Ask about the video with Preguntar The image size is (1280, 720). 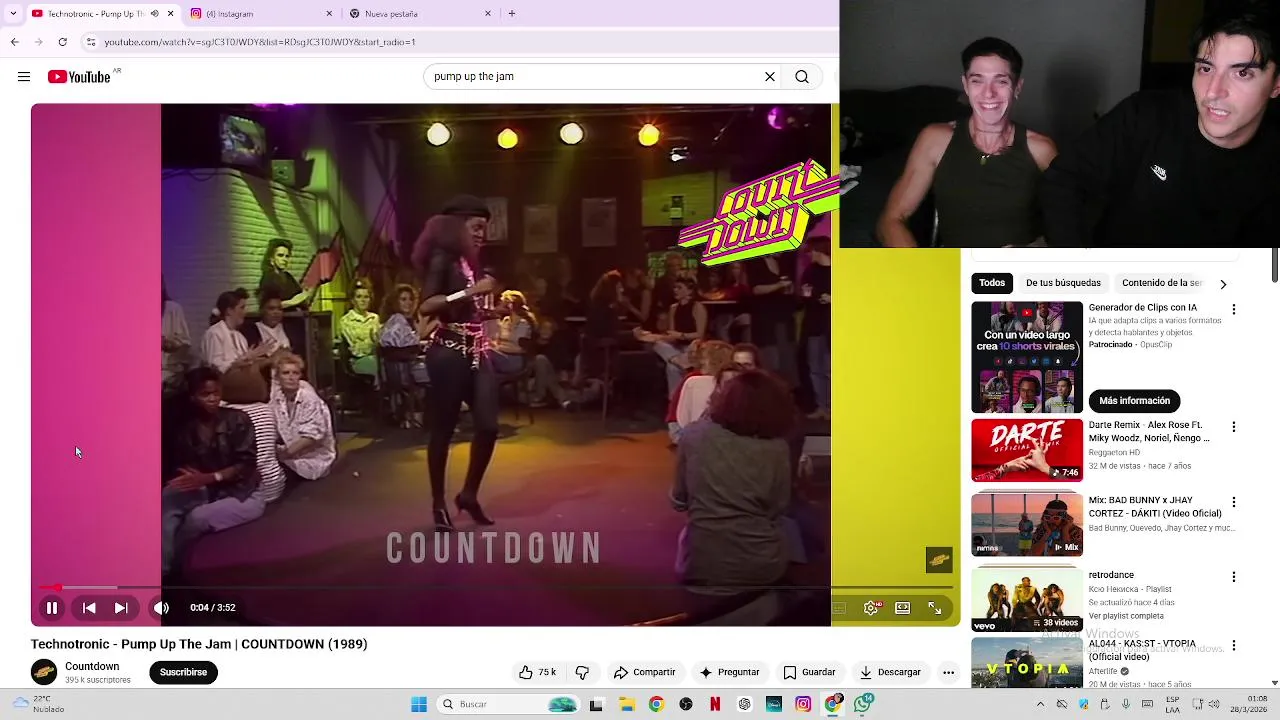(x=730, y=672)
